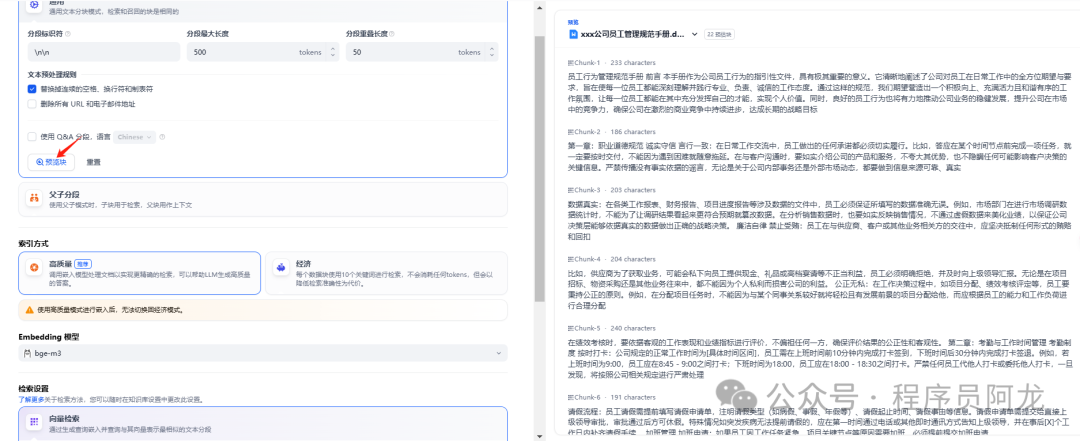Enable delete all URLs and emails checkbox
Screen dimensions: 1080x441
(x=33, y=103)
